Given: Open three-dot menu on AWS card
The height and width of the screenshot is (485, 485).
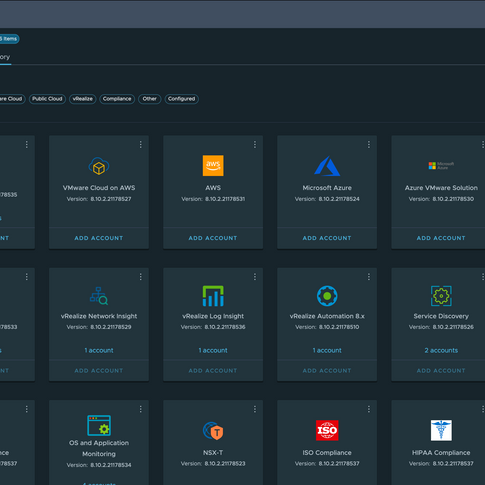Looking at the screenshot, I should tap(255, 144).
